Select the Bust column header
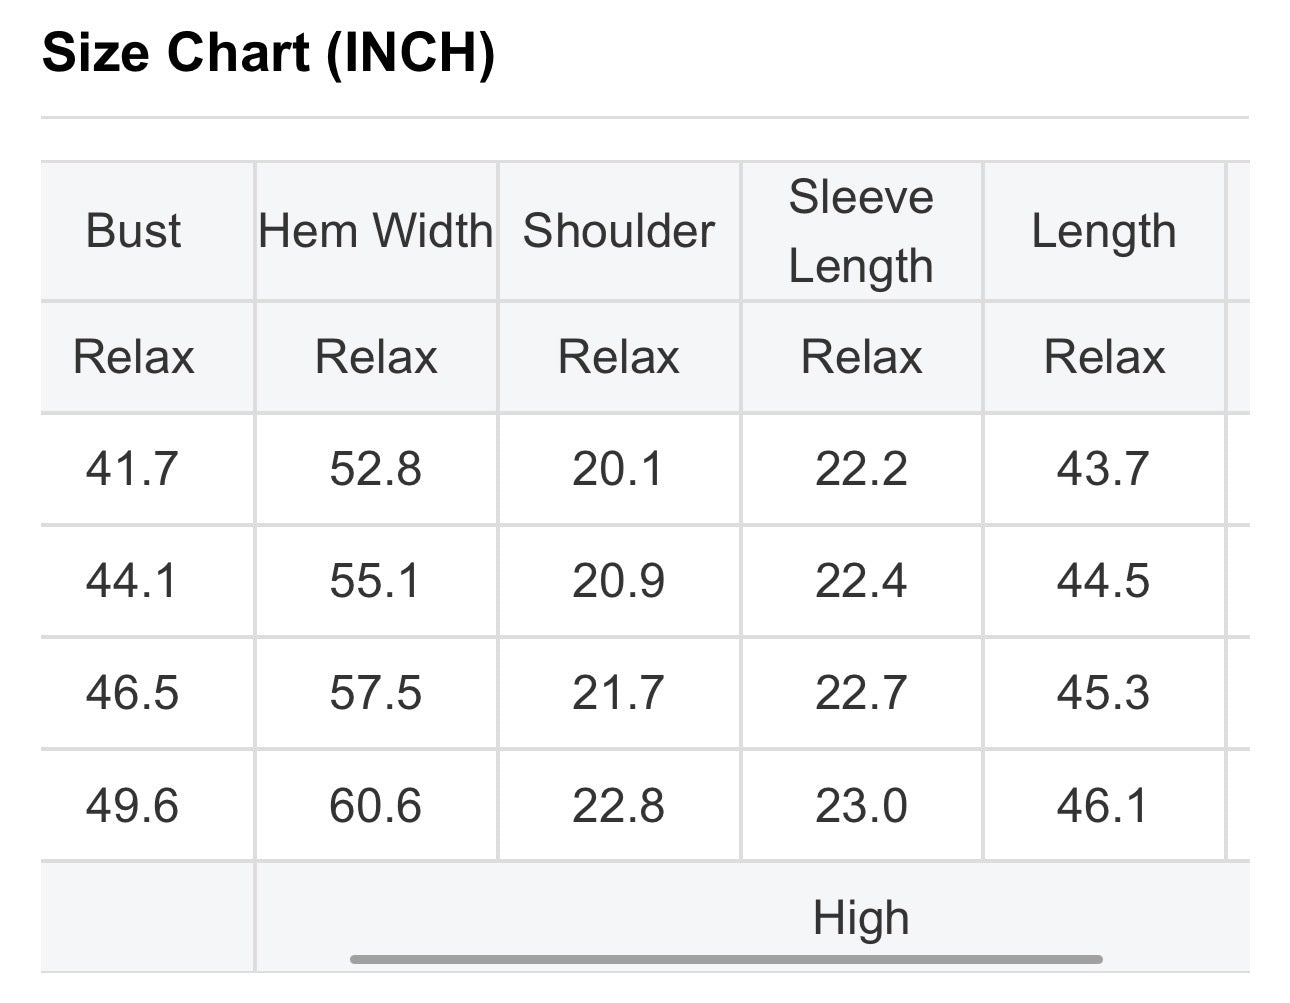Image resolution: width=1290 pixels, height=1003 pixels. [133, 231]
